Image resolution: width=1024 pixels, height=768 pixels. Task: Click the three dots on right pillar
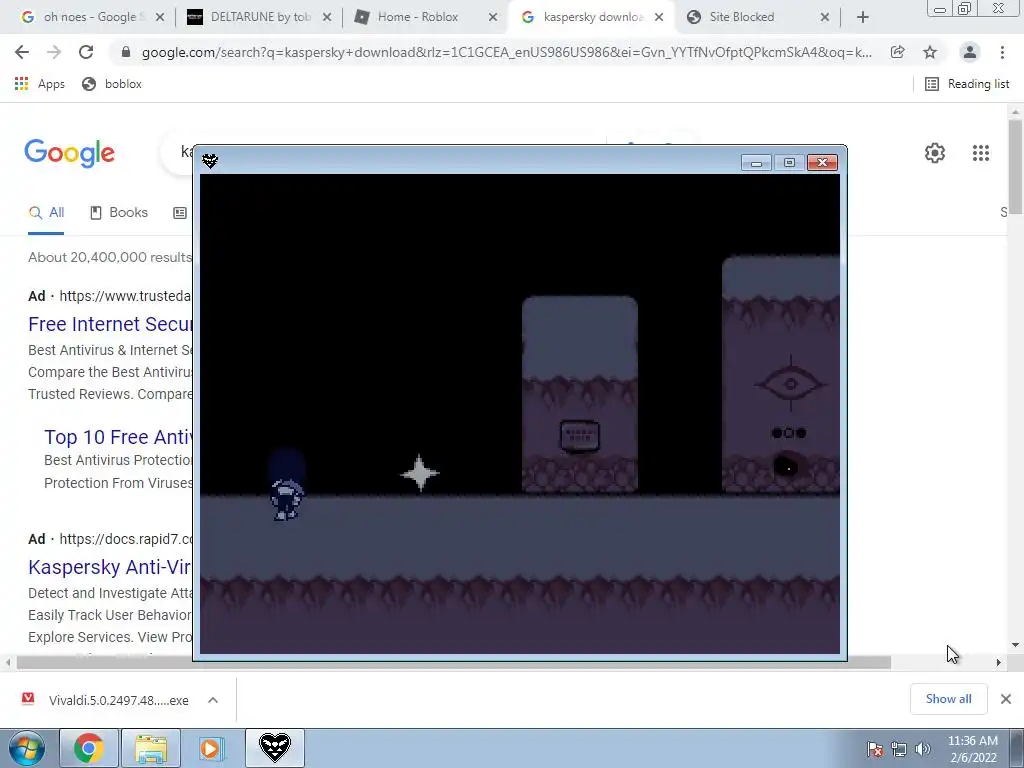pyautogui.click(x=789, y=433)
